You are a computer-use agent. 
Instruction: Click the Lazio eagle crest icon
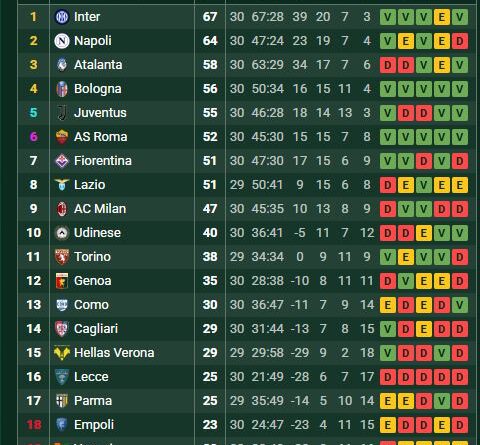[x=62, y=185]
